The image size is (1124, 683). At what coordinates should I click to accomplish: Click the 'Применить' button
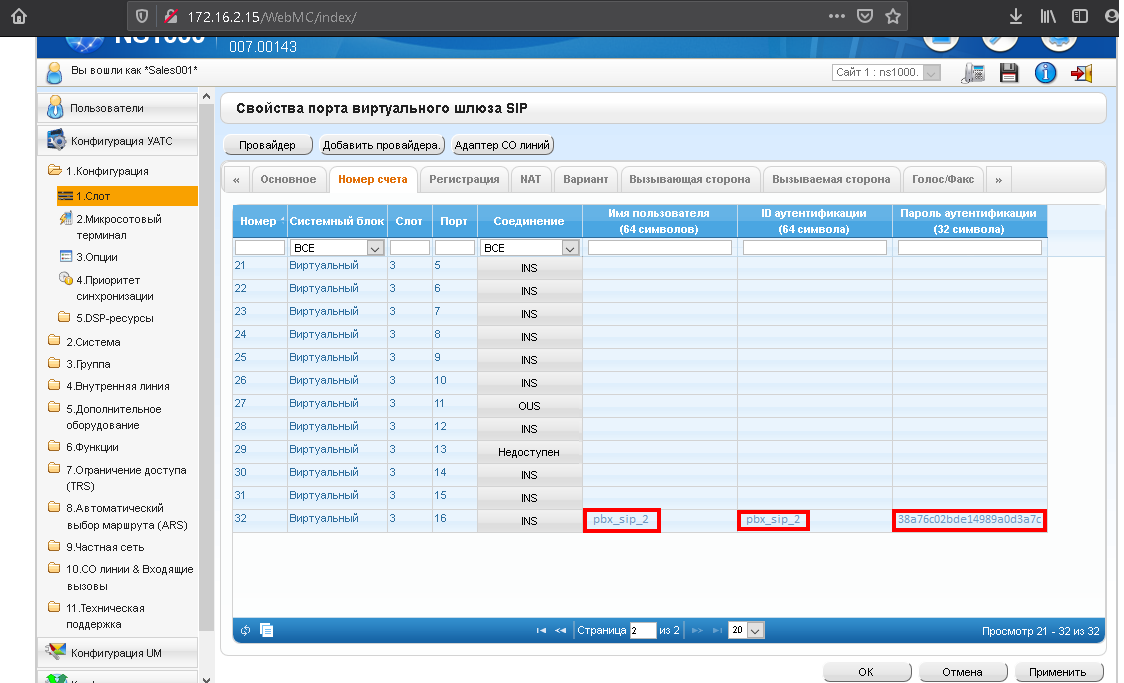(1058, 672)
